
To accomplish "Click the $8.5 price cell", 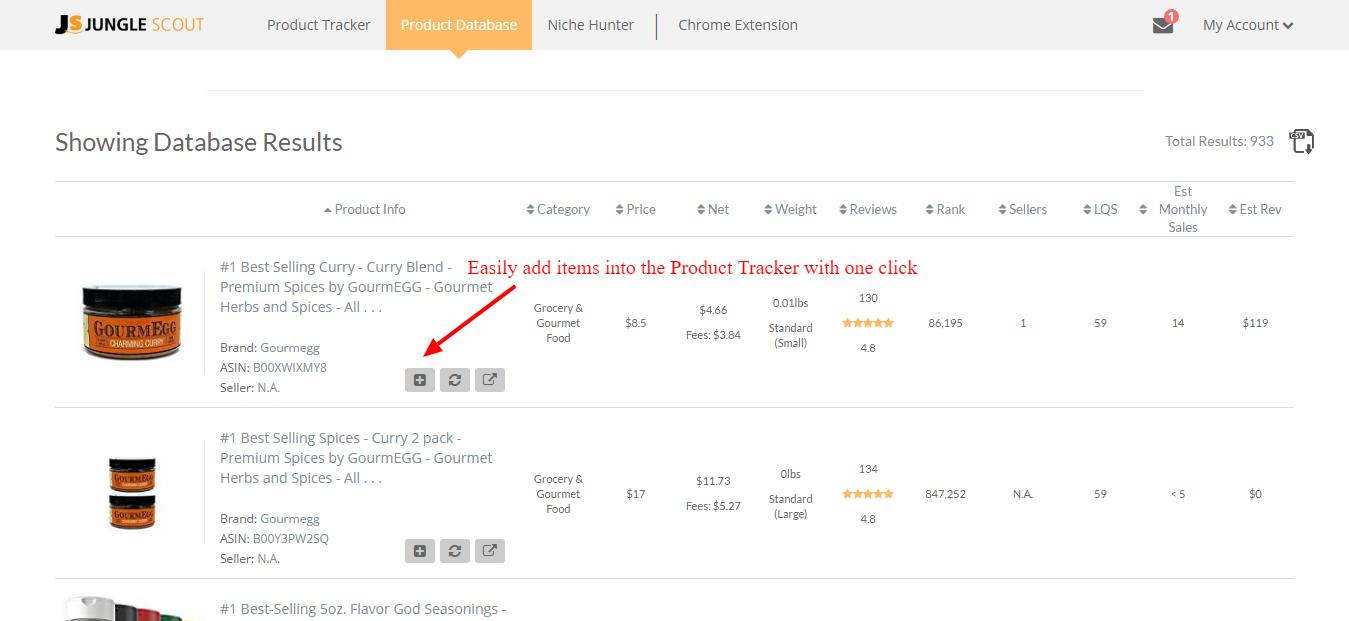I will pos(636,323).
